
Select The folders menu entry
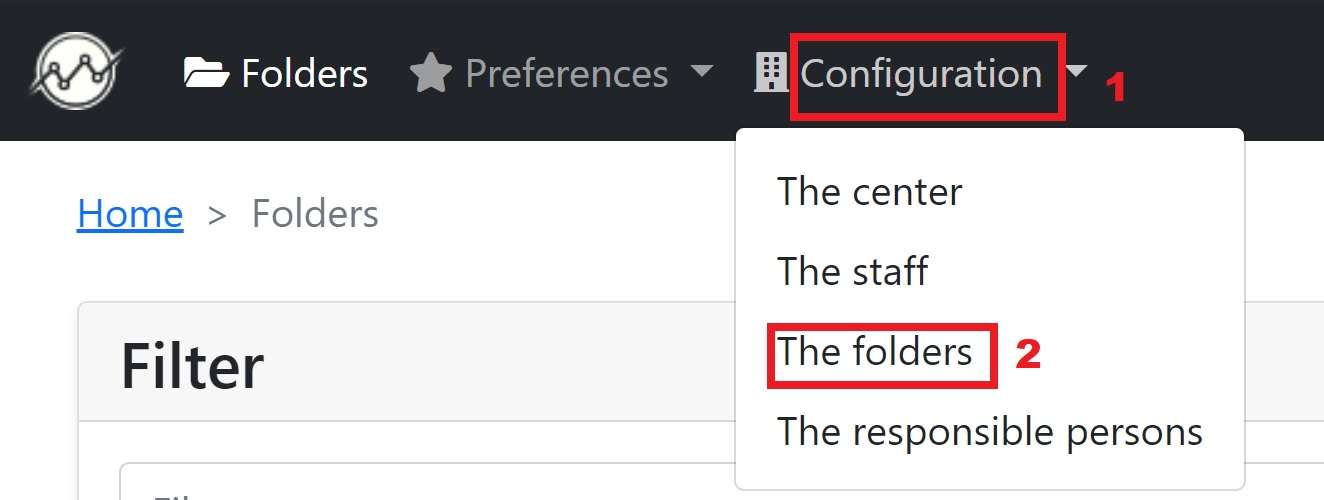click(874, 351)
